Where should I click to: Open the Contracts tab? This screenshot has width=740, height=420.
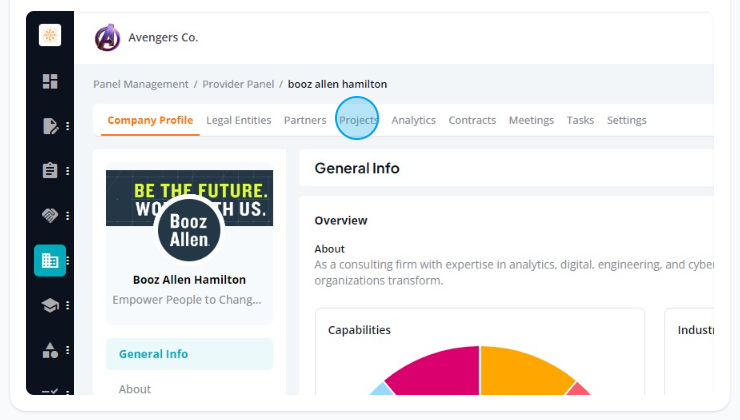[x=472, y=120]
